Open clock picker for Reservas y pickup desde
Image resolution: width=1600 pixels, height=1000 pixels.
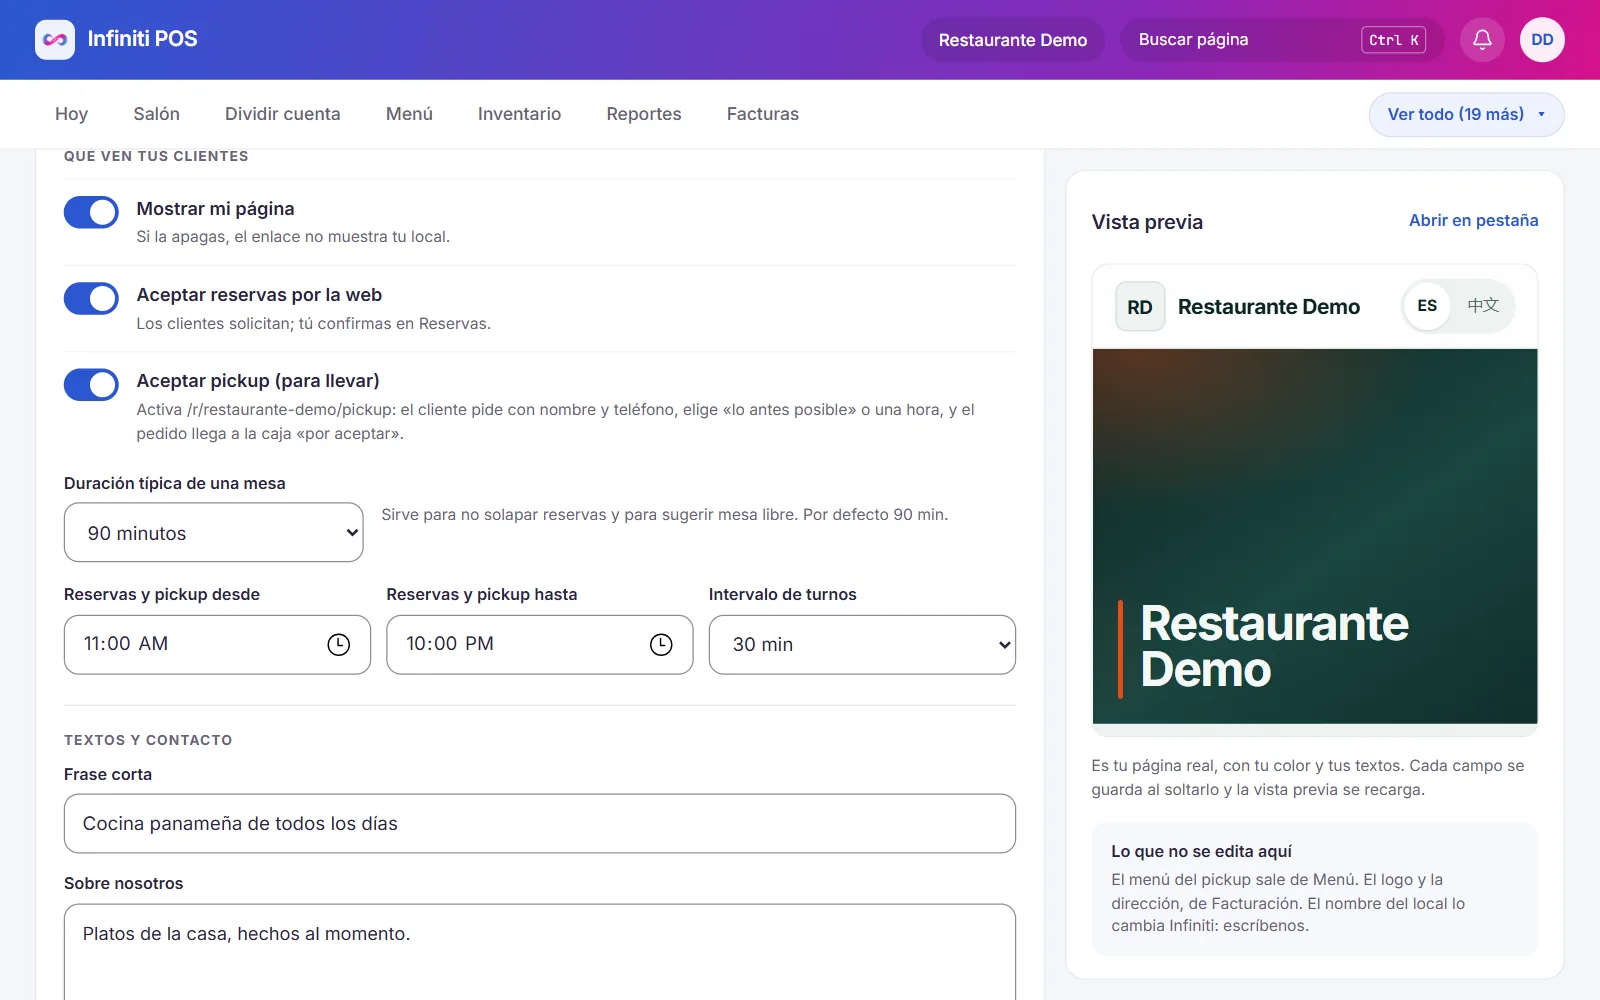click(x=339, y=645)
